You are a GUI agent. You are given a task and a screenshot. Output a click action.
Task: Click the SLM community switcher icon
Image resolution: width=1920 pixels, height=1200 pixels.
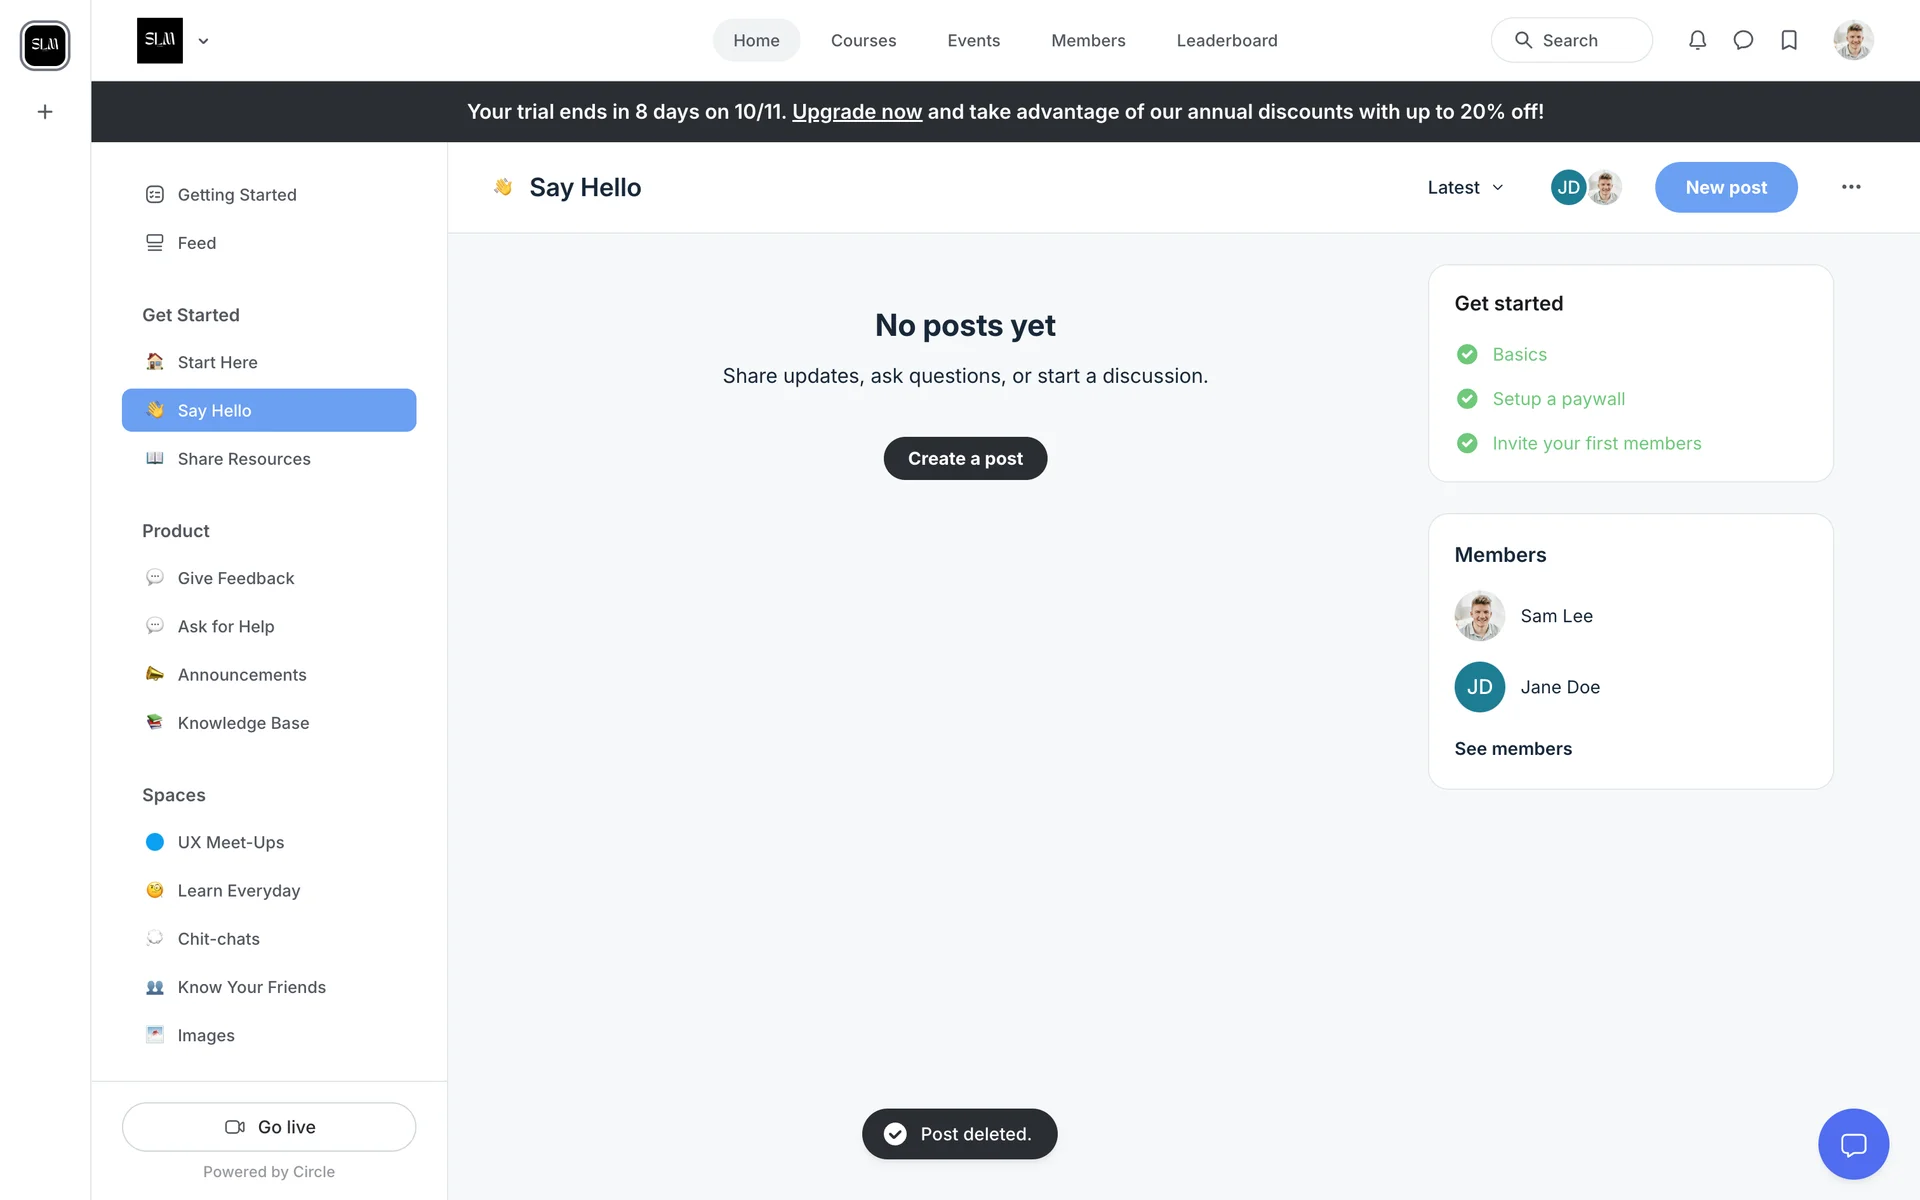(45, 45)
